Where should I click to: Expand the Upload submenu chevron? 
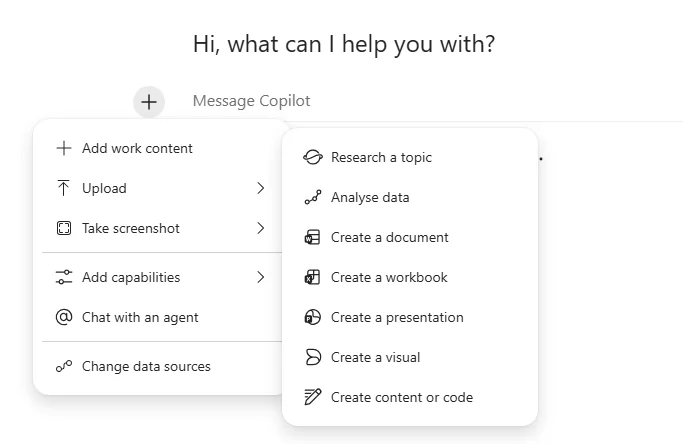pos(260,188)
